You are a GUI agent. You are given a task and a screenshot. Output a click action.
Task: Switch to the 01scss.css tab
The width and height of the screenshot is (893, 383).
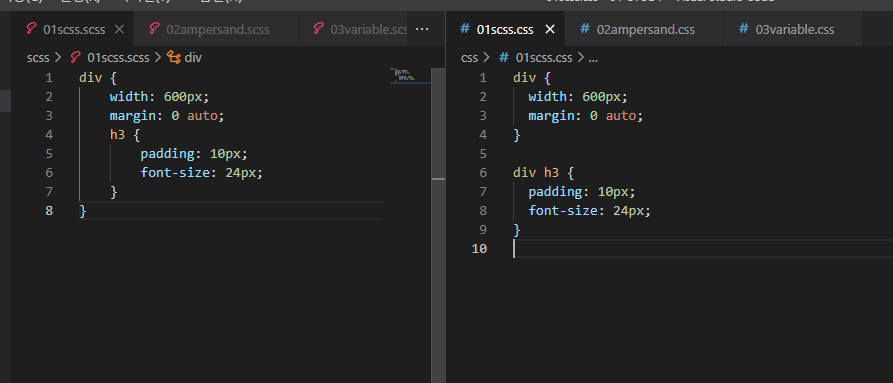[x=505, y=30]
